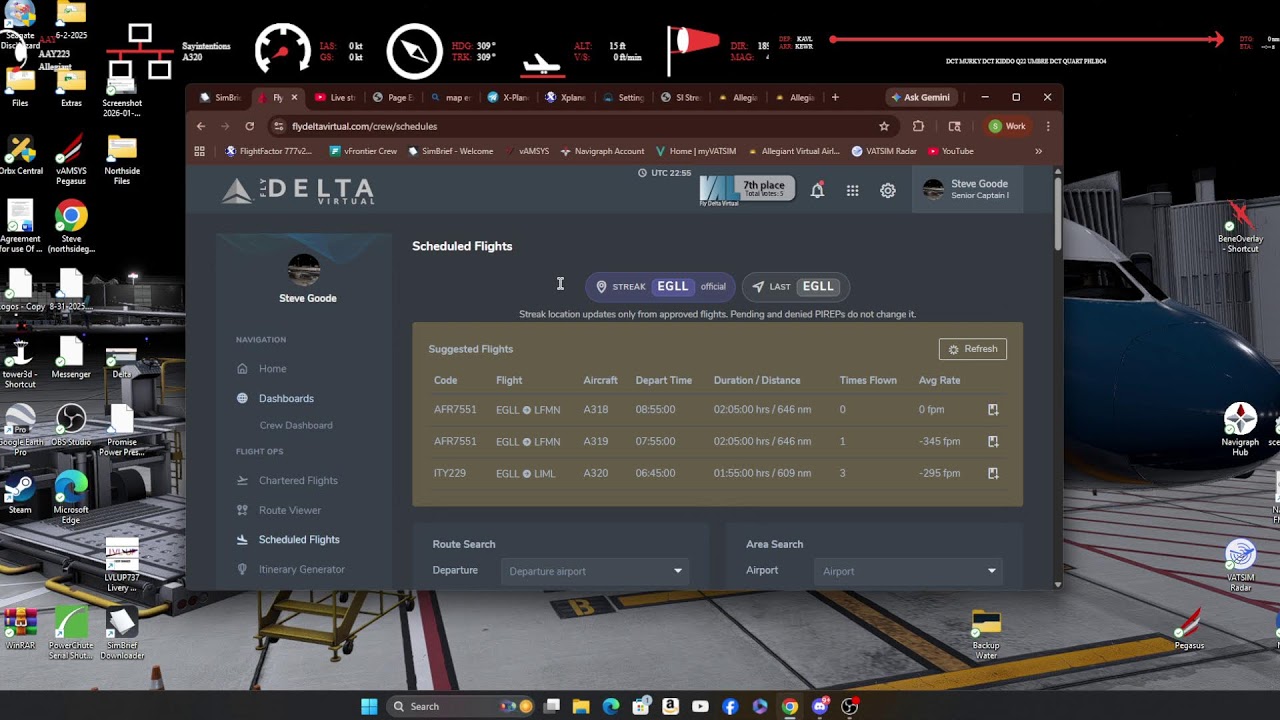Switch to the SimBrief browser tab
1280x720 pixels.
pyautogui.click(x=221, y=97)
